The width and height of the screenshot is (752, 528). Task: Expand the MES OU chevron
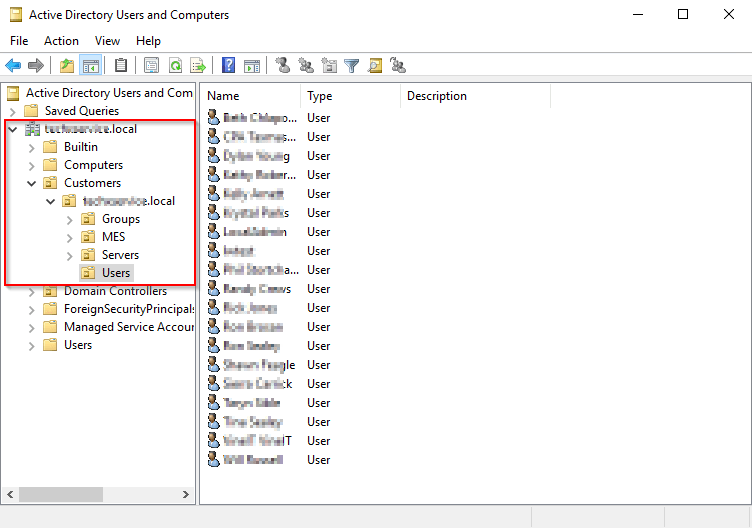(70, 237)
